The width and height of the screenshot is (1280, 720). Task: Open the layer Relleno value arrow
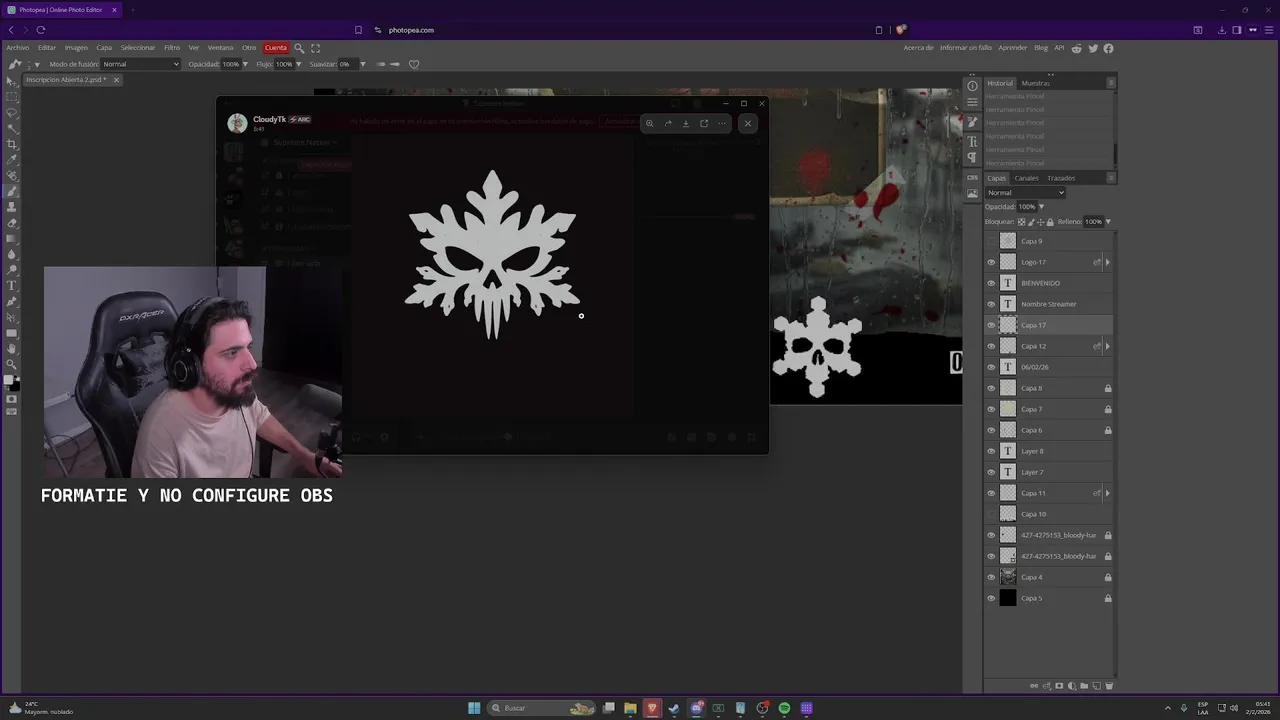[1108, 221]
